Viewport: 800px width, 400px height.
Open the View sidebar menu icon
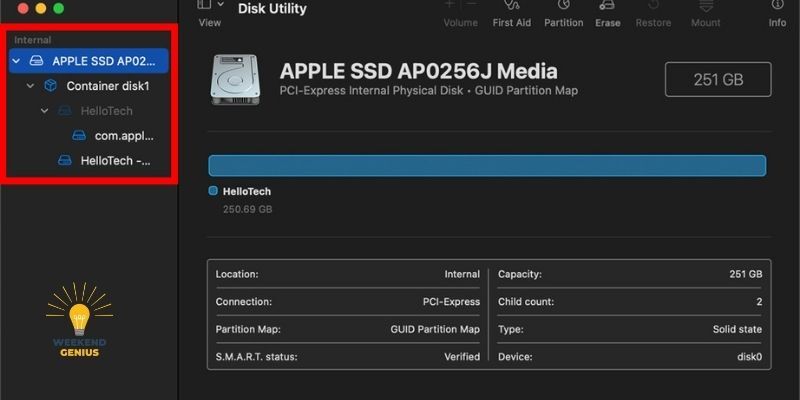(x=204, y=5)
